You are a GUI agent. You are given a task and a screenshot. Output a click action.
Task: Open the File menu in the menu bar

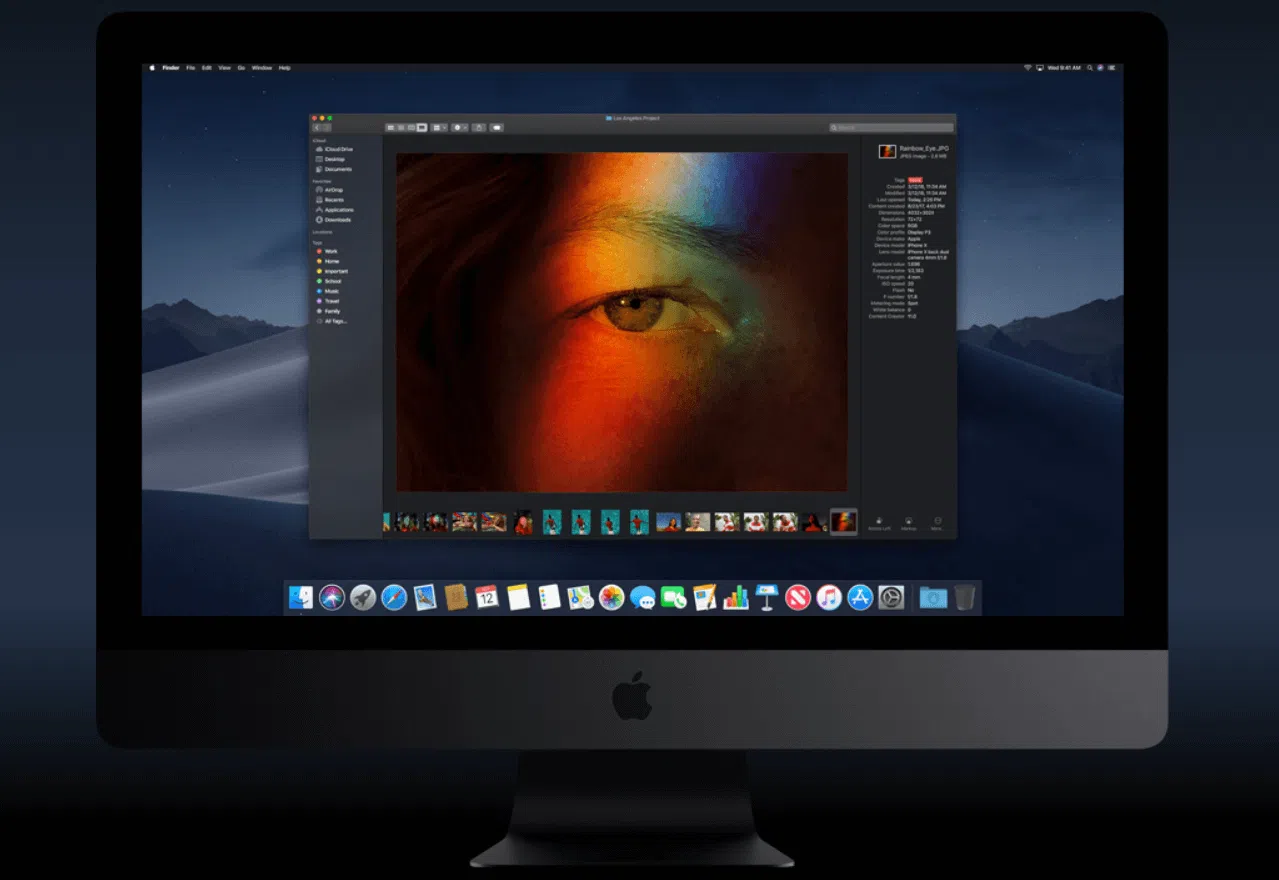(x=190, y=68)
